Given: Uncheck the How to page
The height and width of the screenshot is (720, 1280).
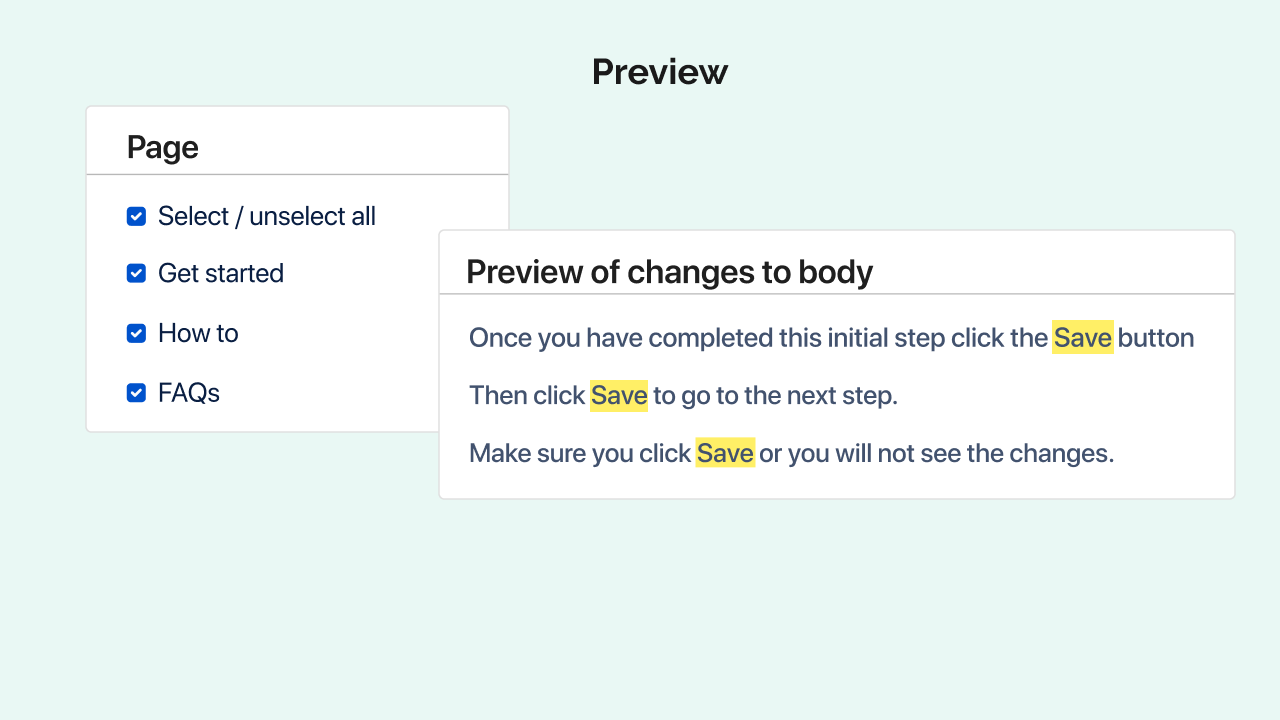Looking at the screenshot, I should pos(136,333).
